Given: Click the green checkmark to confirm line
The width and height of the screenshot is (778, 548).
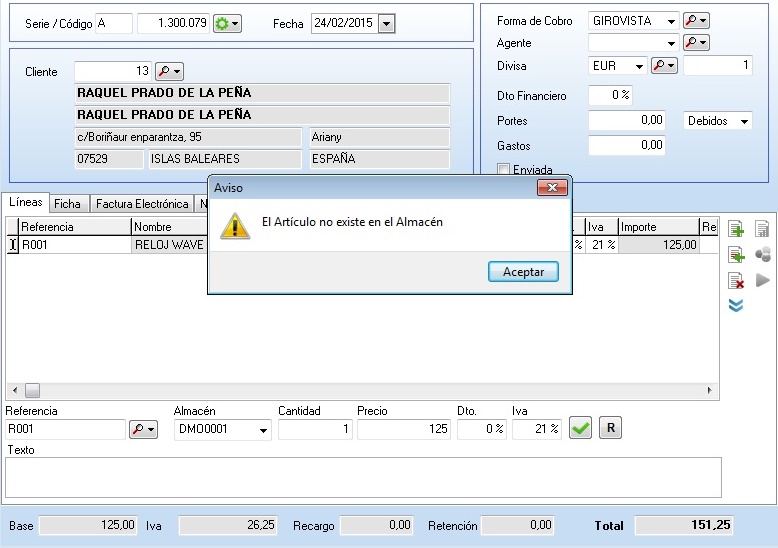Looking at the screenshot, I should (580, 429).
